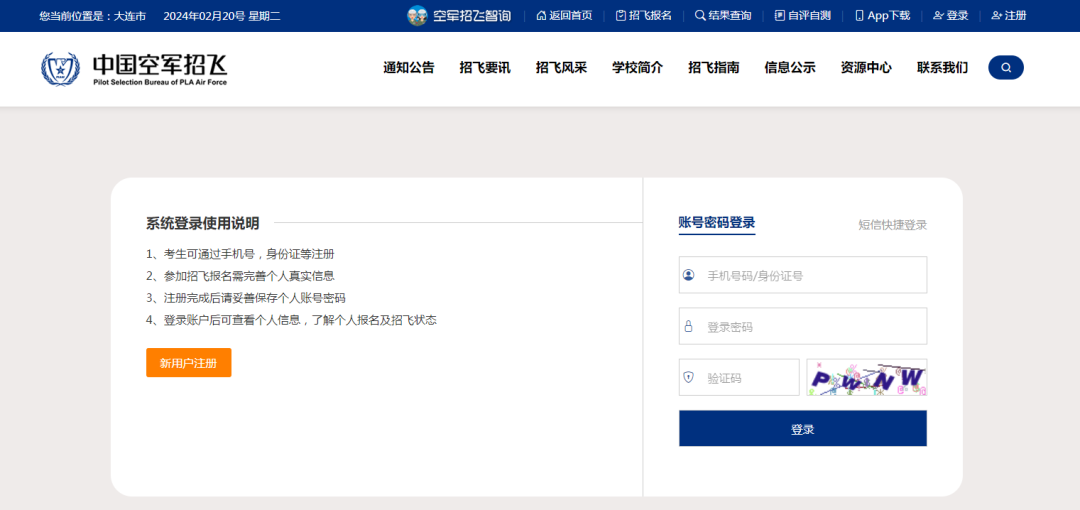Open 招飞报名 in the top bar

[643, 15]
